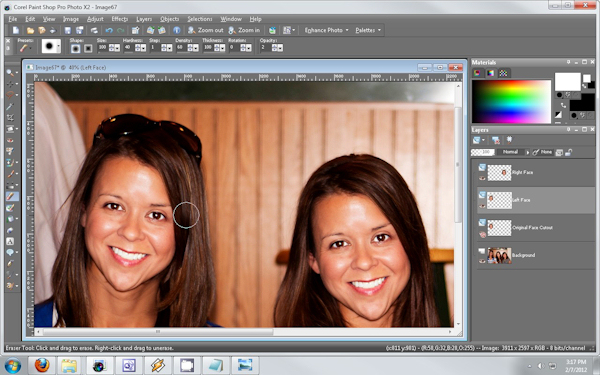This screenshot has height=375, width=600.
Task: Open Firefox from the taskbar
Action: pos(42,365)
